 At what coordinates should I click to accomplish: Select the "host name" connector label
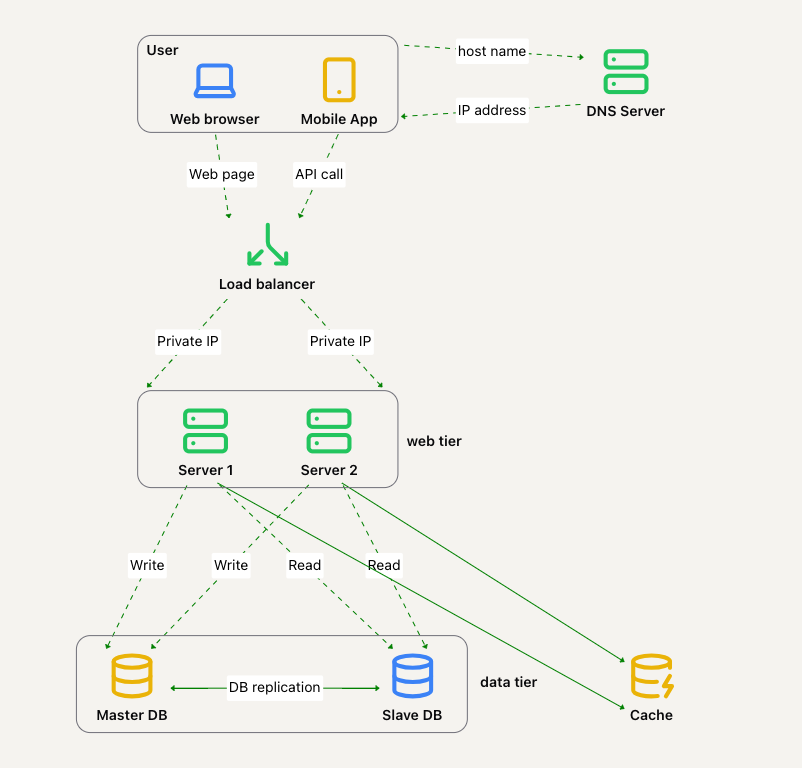pyautogui.click(x=491, y=51)
